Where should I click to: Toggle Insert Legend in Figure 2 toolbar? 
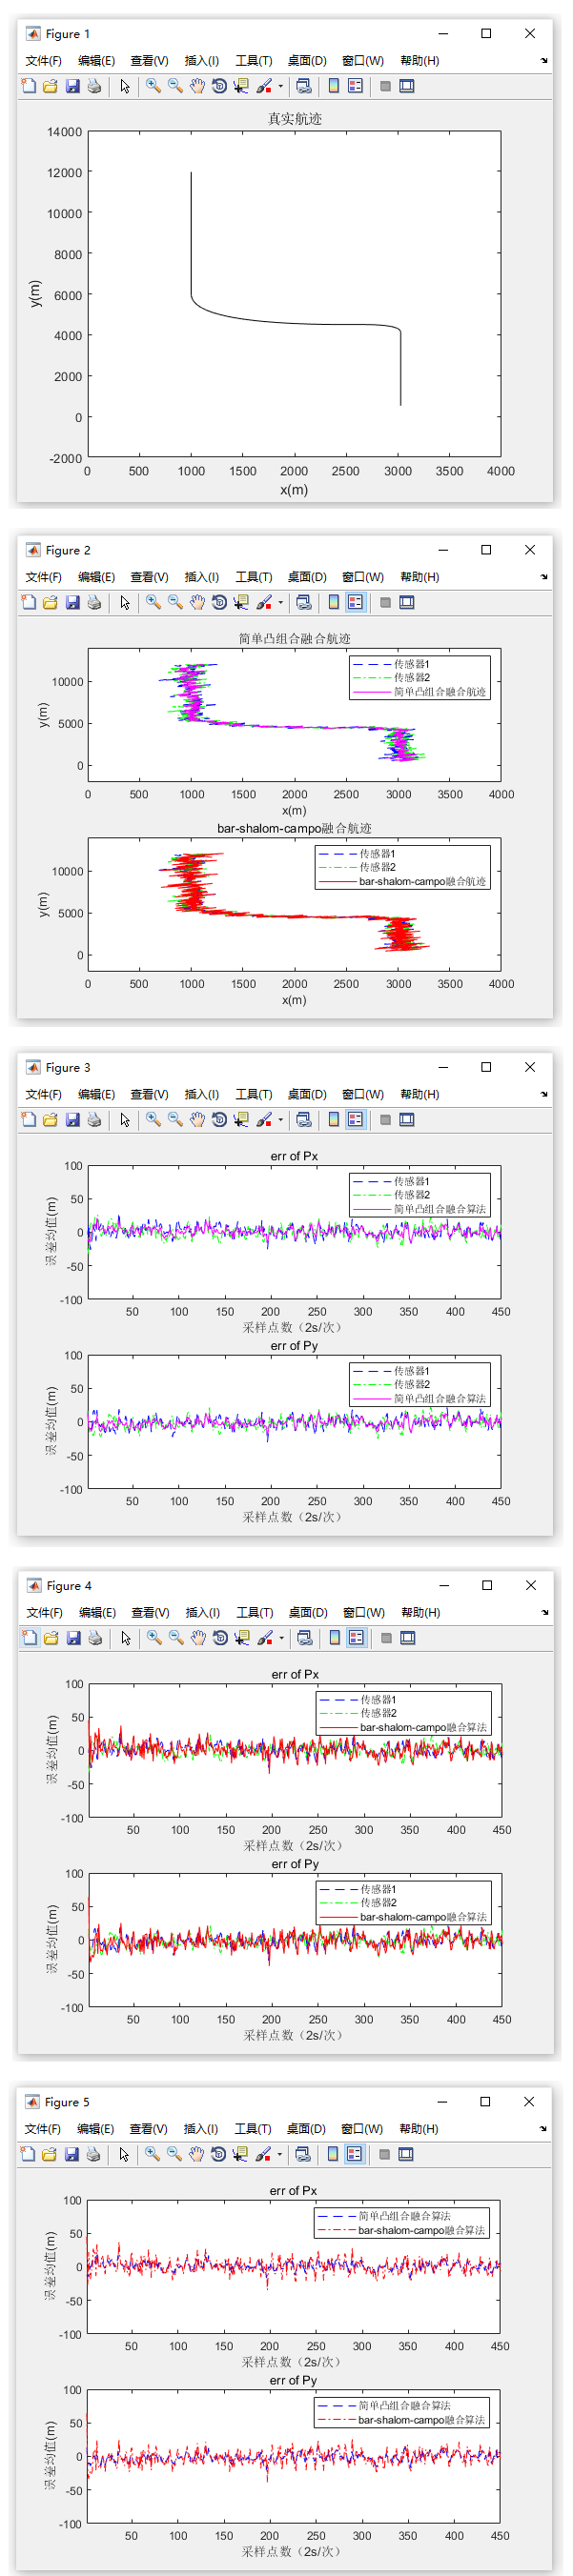tap(355, 603)
